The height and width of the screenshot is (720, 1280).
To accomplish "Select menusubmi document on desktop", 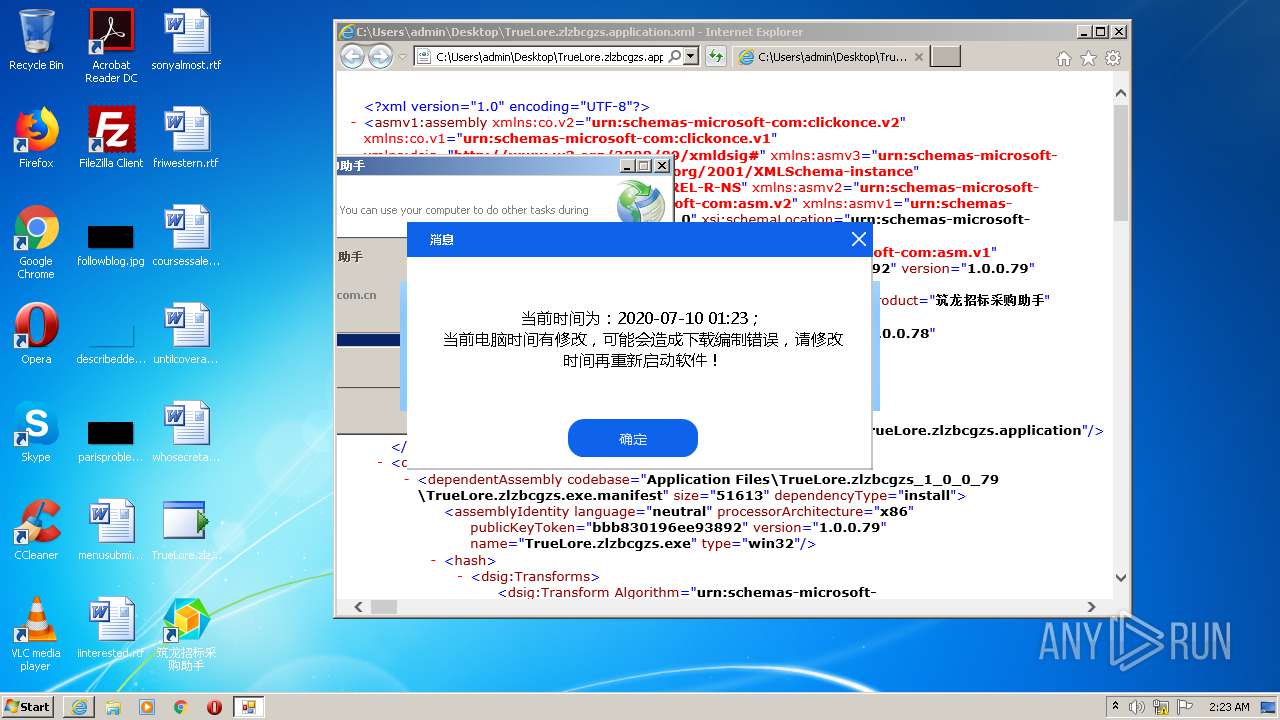I will click(111, 530).
